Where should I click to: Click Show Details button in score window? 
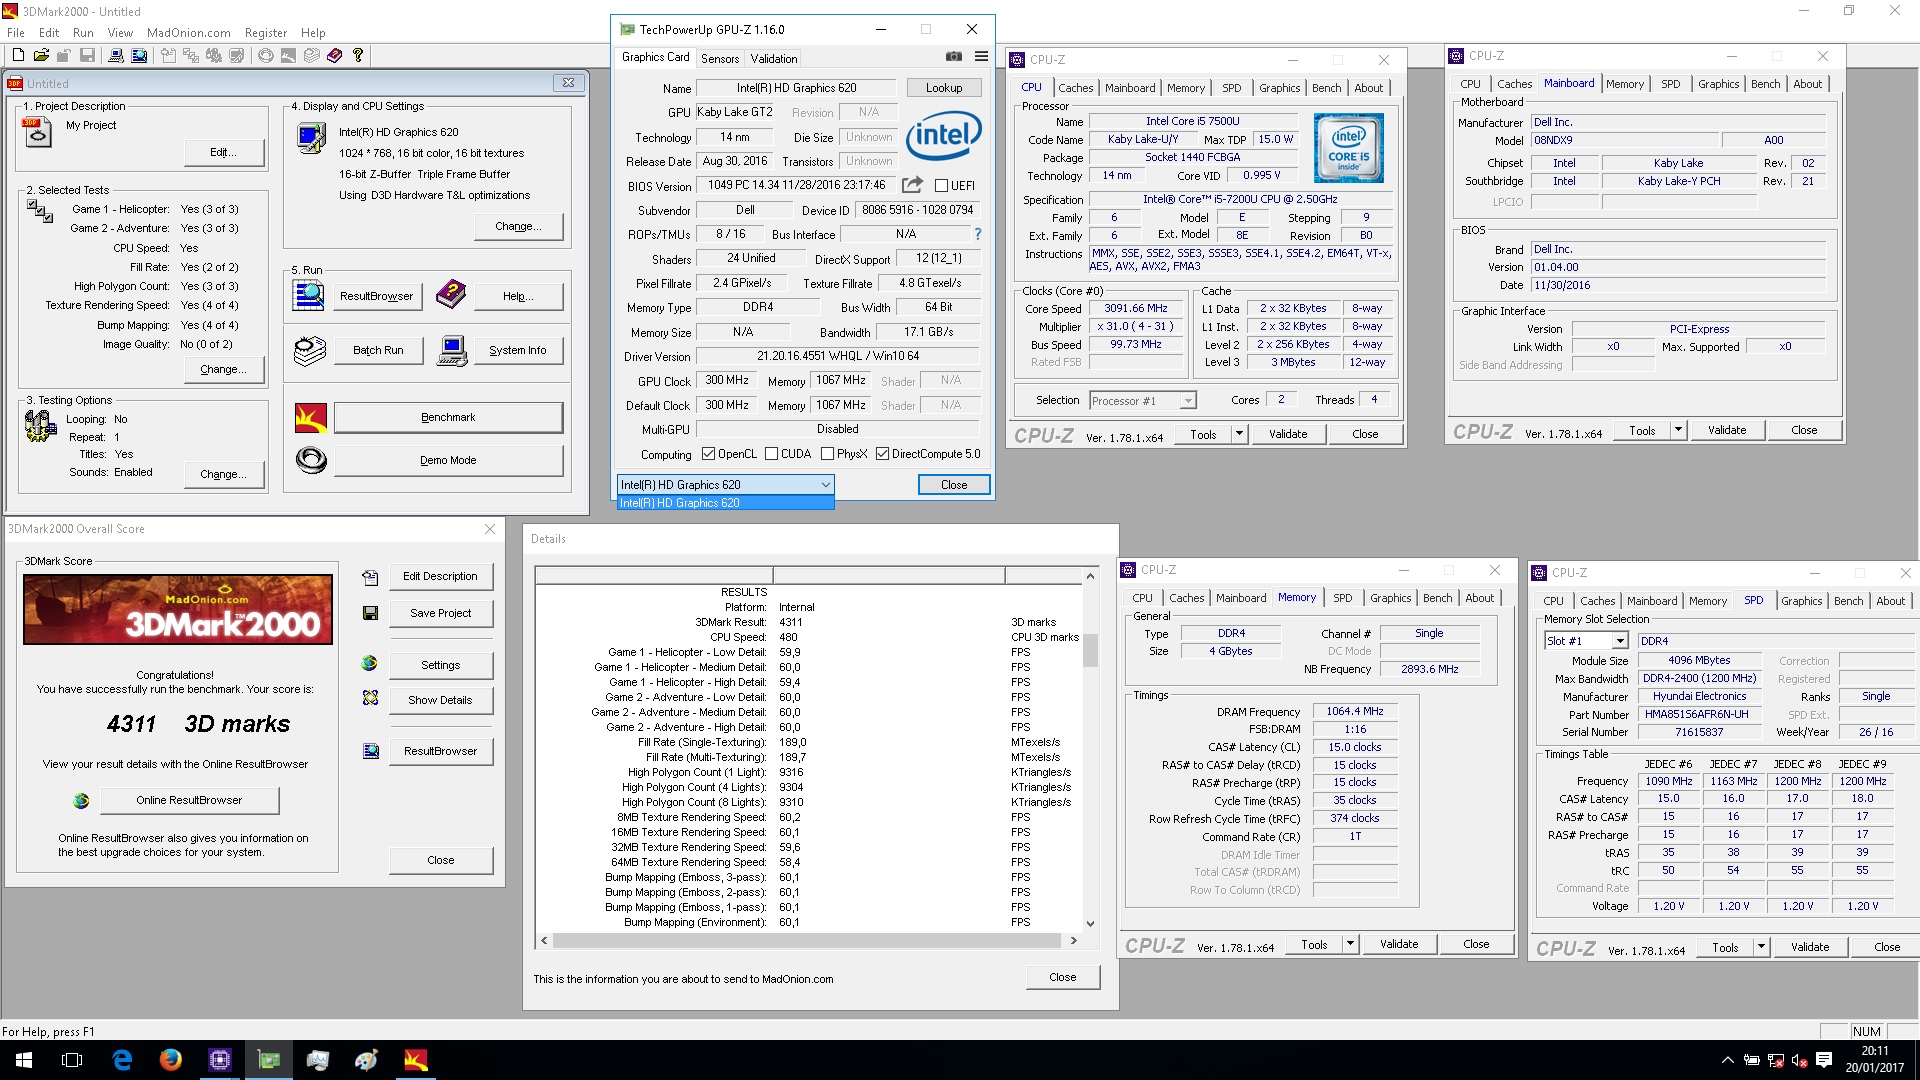coord(440,700)
